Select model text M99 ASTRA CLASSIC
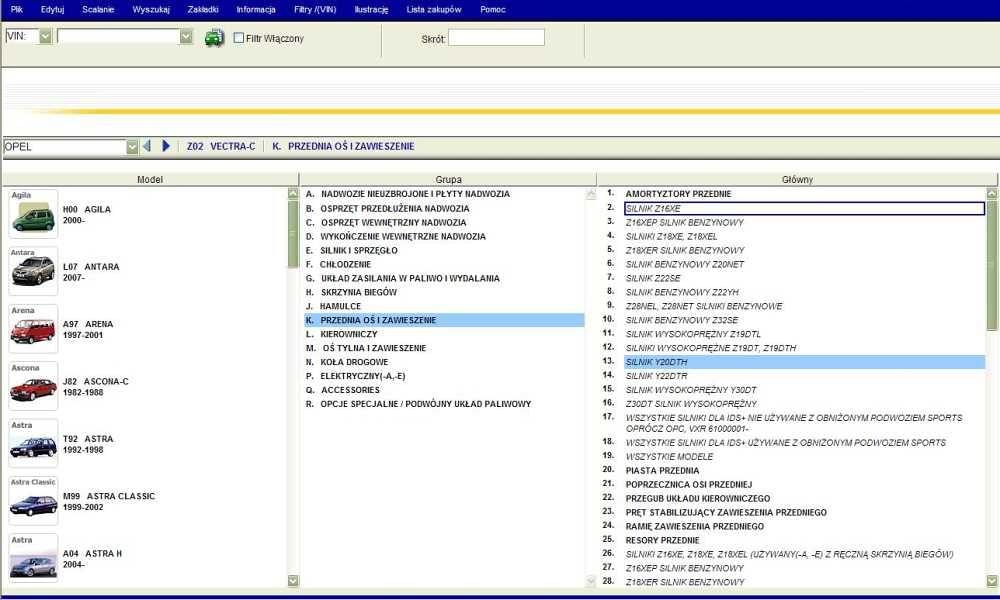Screen dimensions: 1000x600 pyautogui.click(x=109, y=496)
